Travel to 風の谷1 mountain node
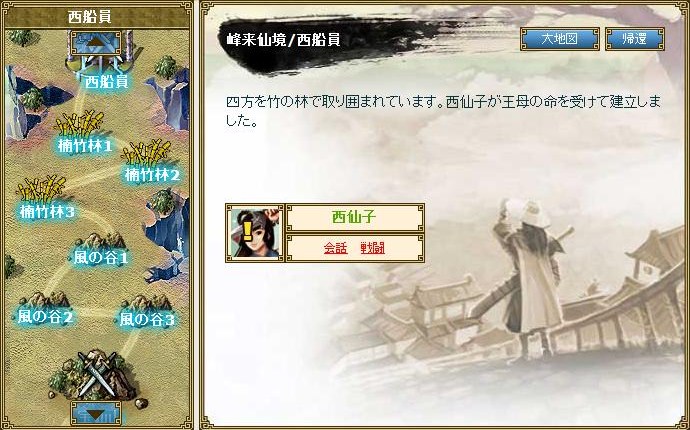The image size is (690, 430). (x=100, y=257)
